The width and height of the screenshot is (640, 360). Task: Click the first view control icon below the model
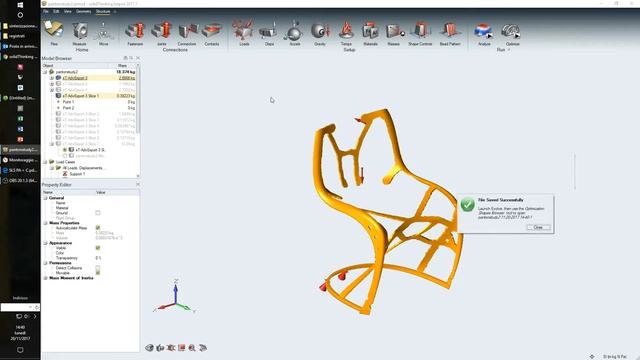[149, 348]
